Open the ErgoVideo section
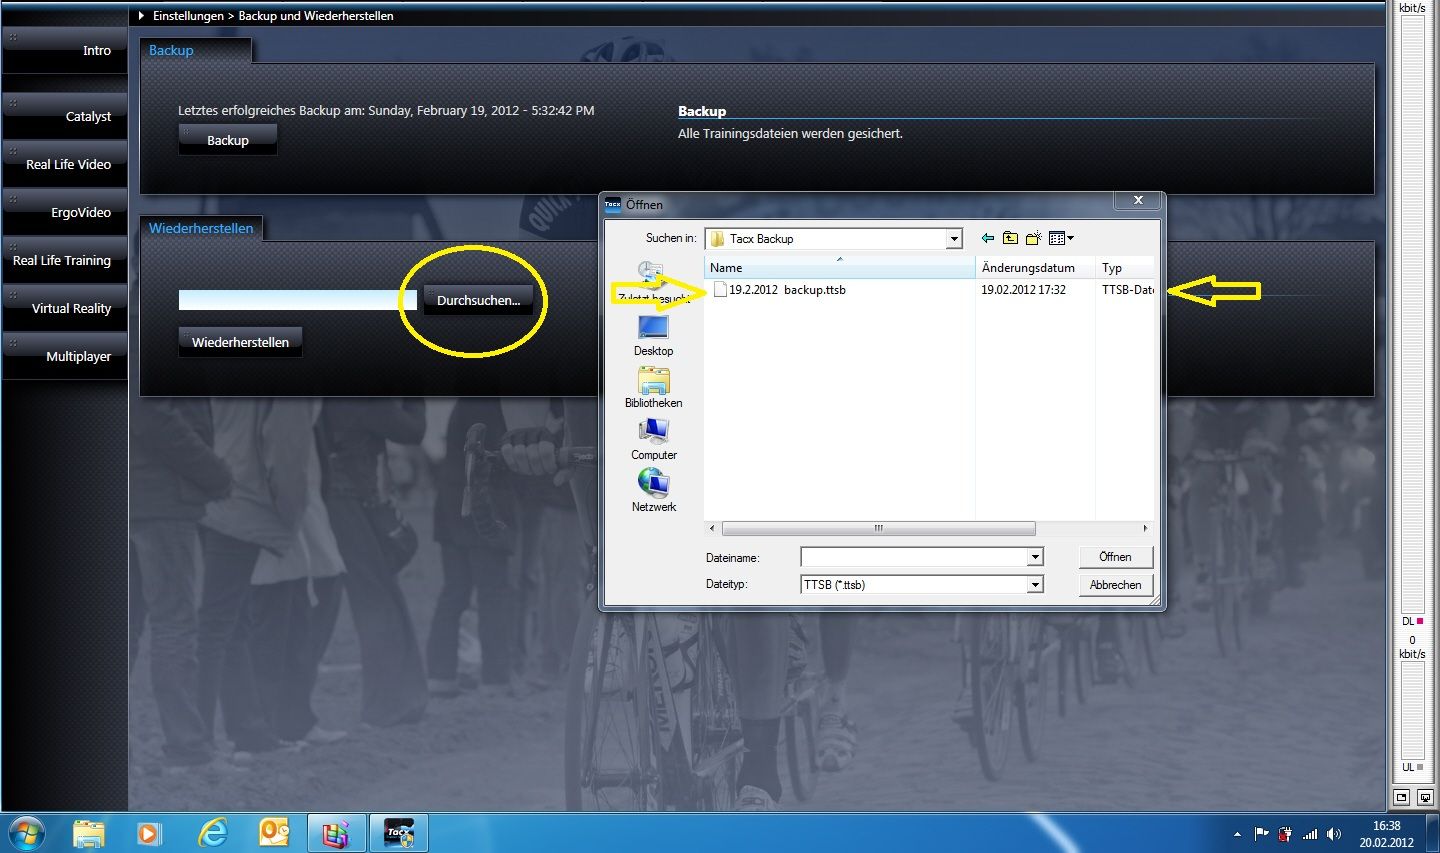This screenshot has width=1440, height=853. (65, 212)
